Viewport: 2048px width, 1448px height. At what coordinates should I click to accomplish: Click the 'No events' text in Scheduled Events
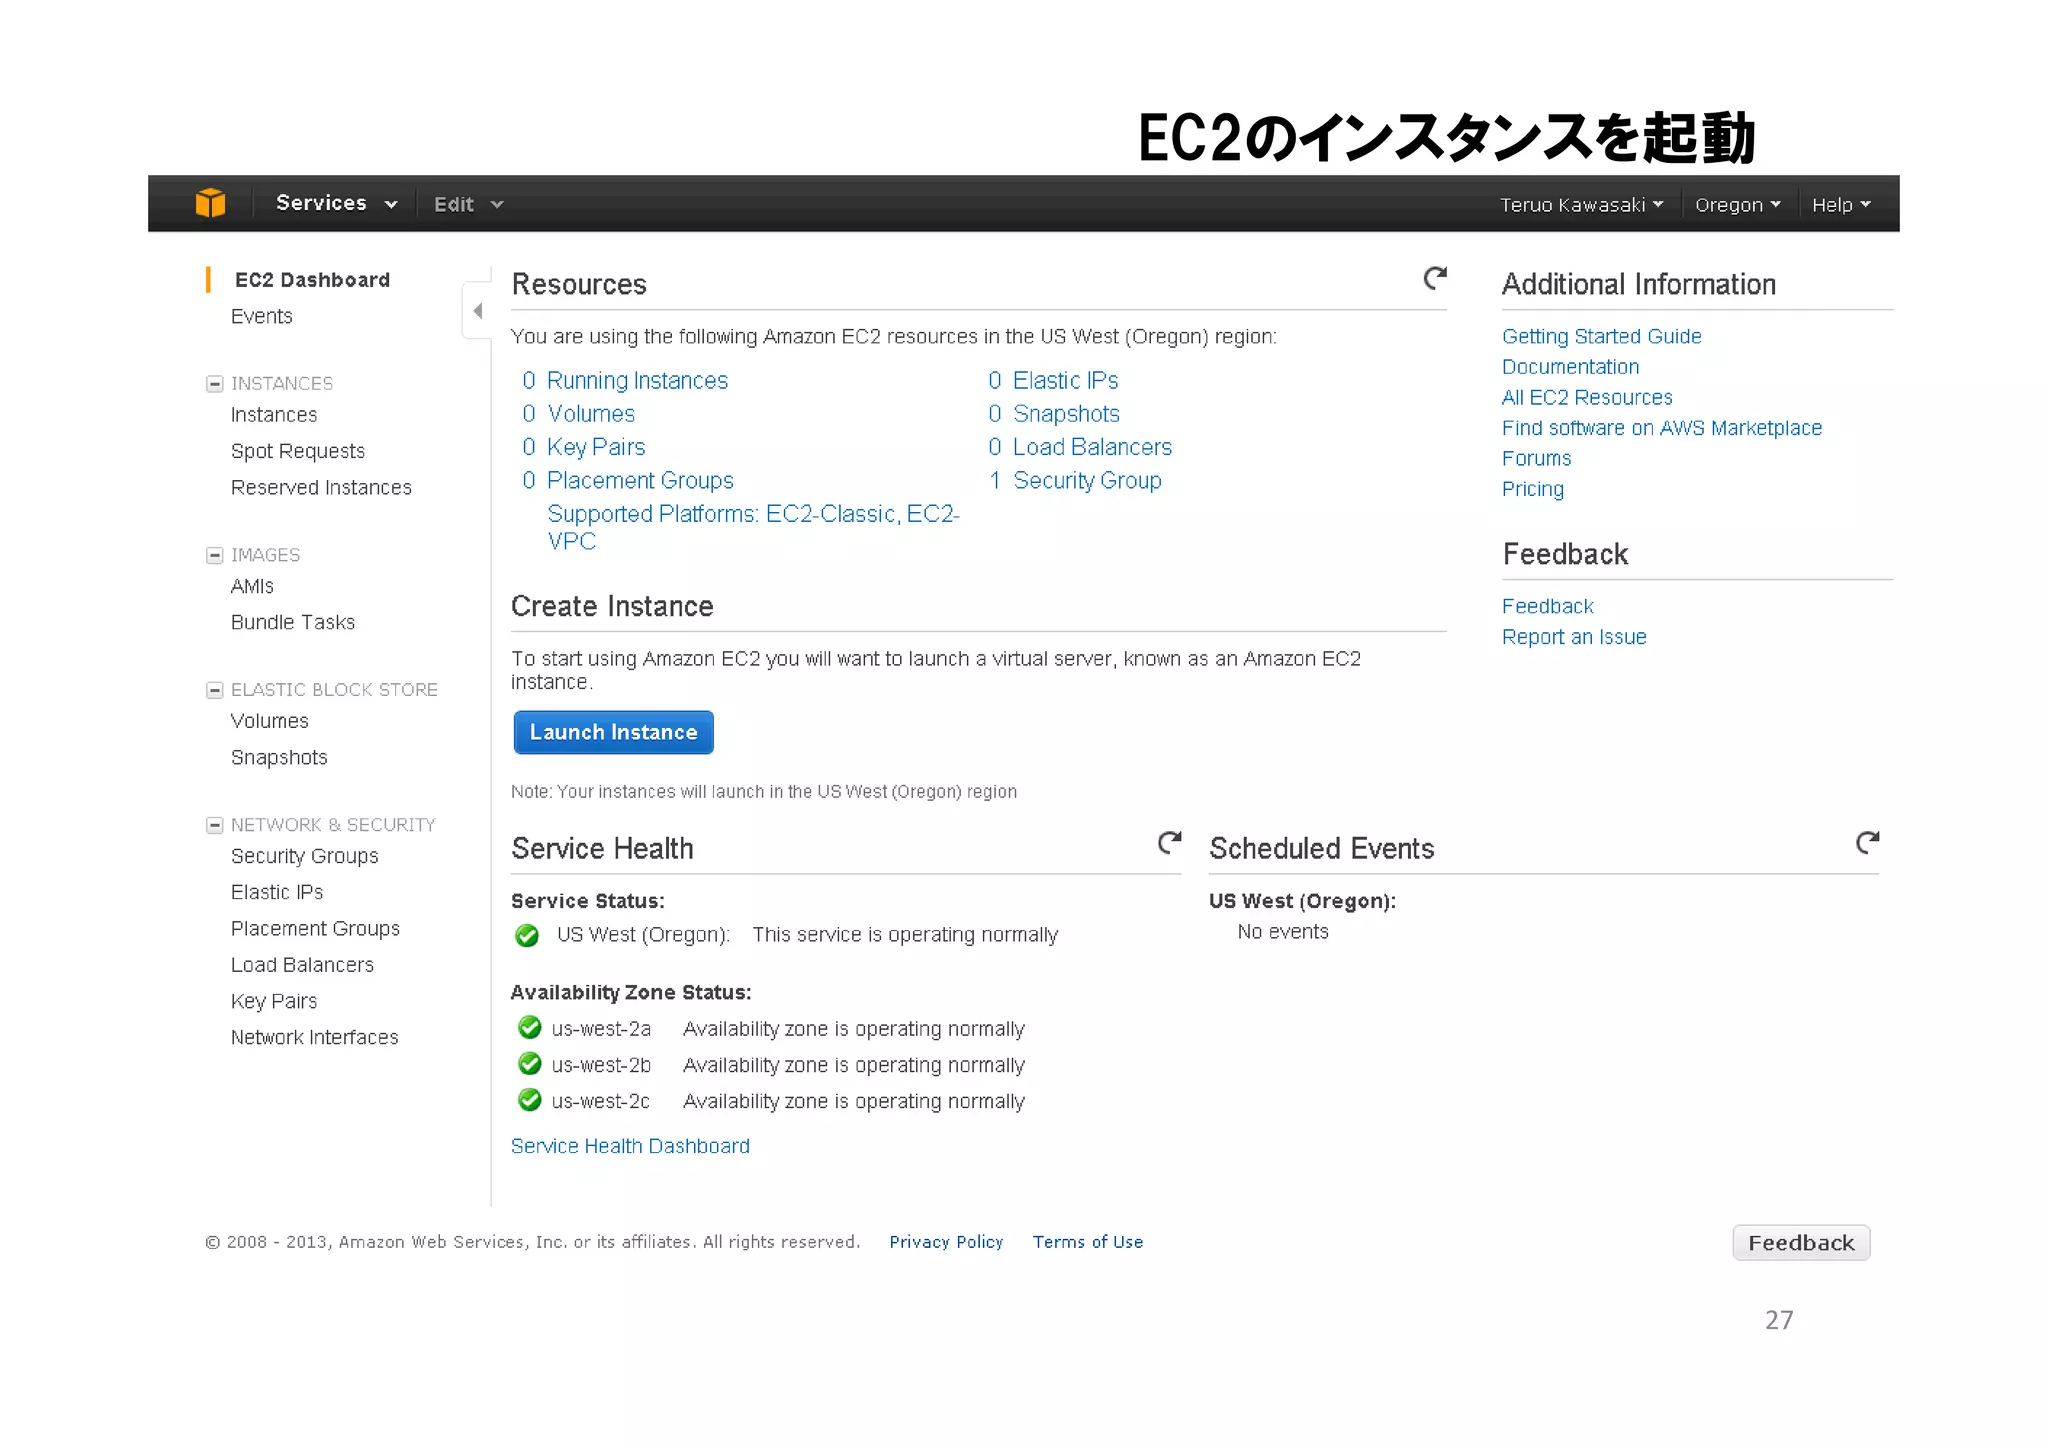tap(1283, 932)
